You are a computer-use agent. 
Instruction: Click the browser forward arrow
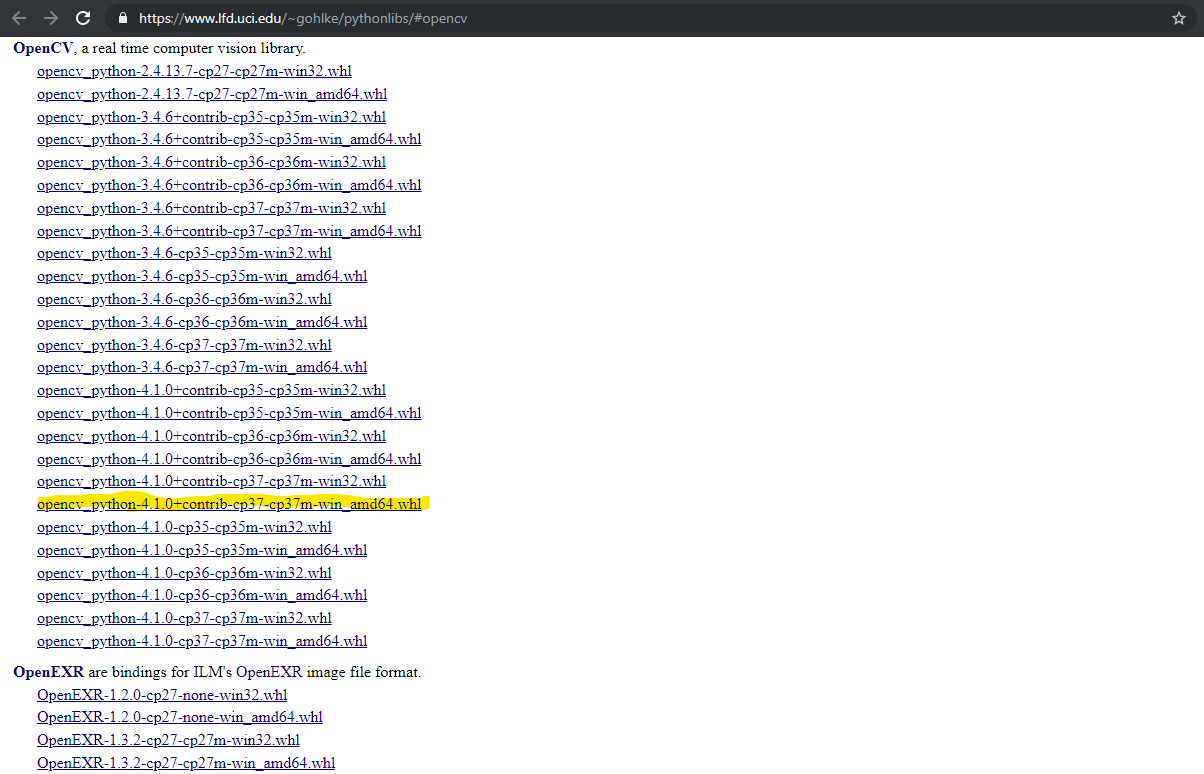click(x=51, y=18)
